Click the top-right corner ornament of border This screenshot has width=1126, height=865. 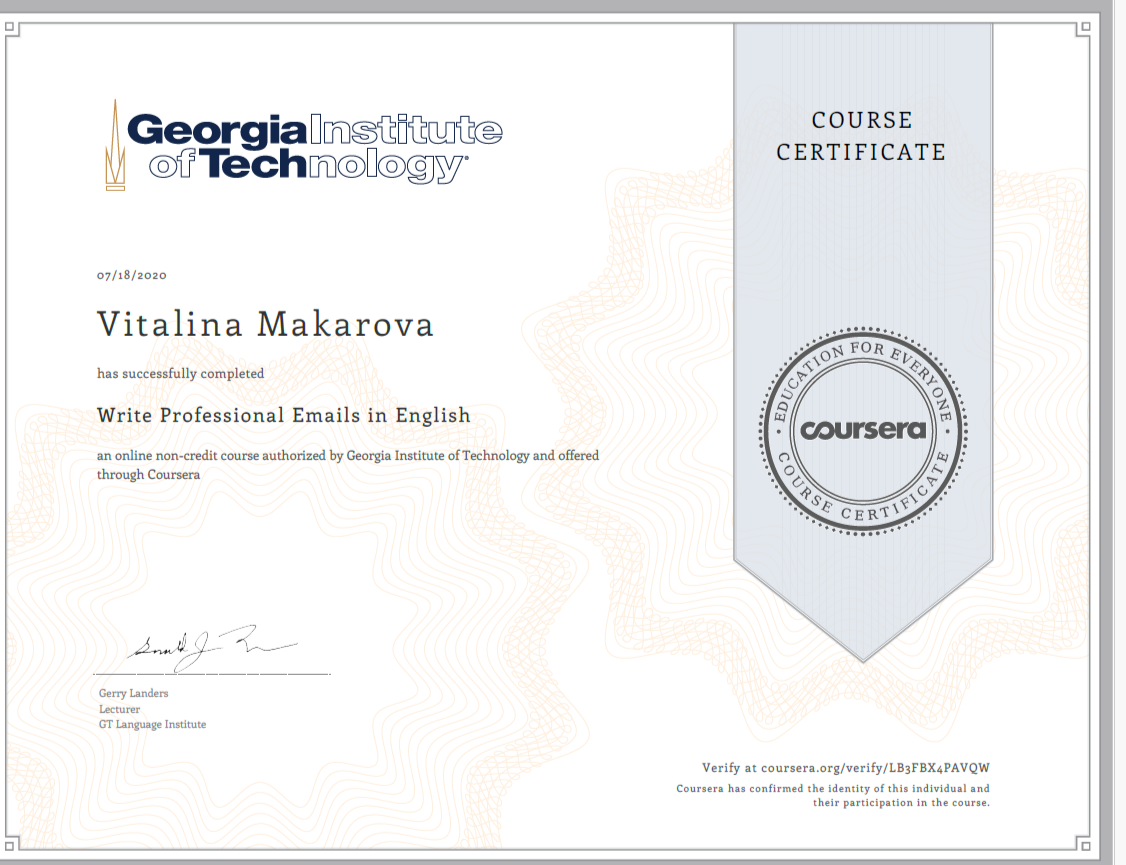pos(1082,29)
